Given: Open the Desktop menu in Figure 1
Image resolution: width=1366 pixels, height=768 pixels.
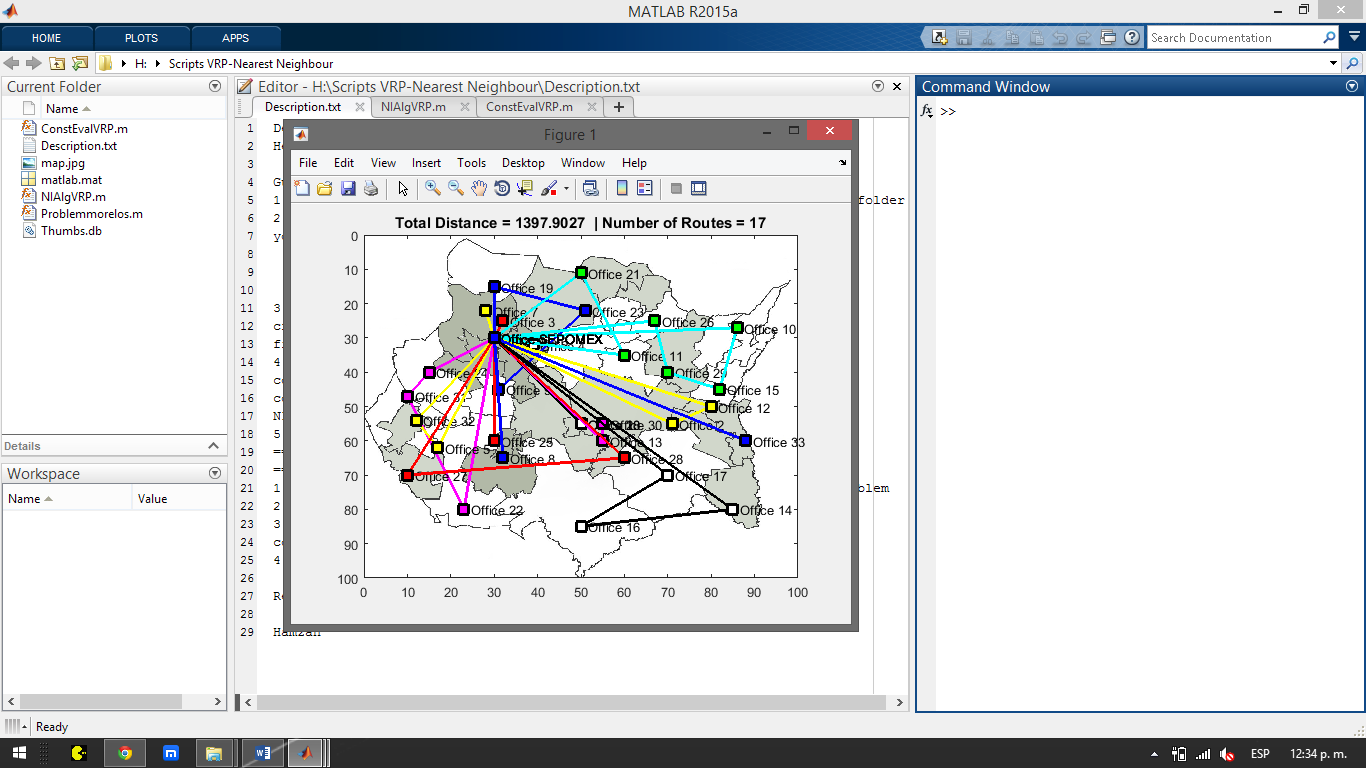Looking at the screenshot, I should [523, 163].
